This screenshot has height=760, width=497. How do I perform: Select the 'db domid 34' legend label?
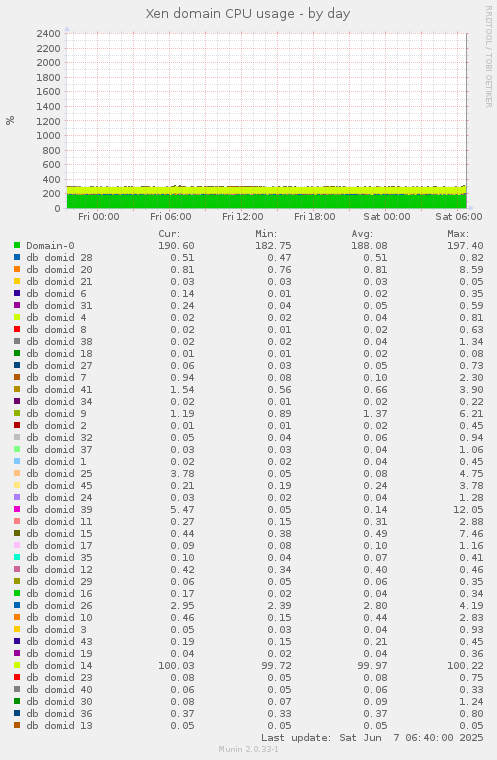tap(59, 402)
